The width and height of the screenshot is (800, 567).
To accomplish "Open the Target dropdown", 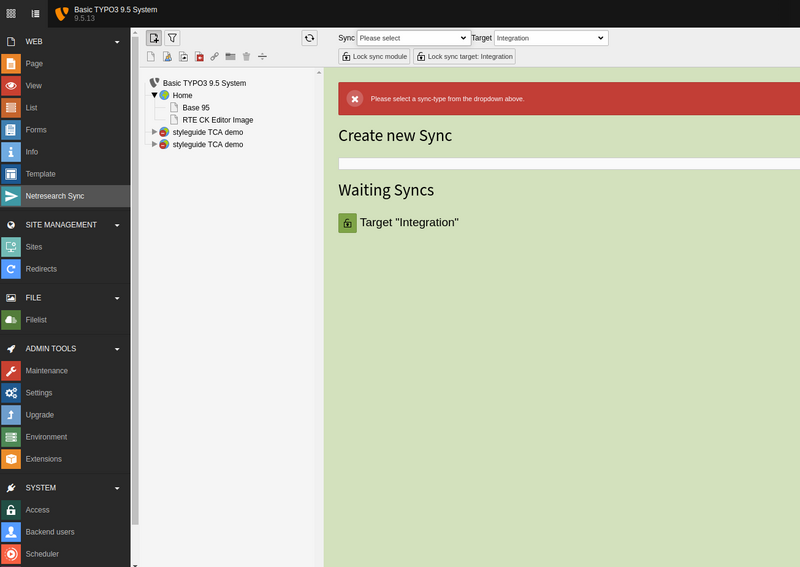I will point(550,38).
